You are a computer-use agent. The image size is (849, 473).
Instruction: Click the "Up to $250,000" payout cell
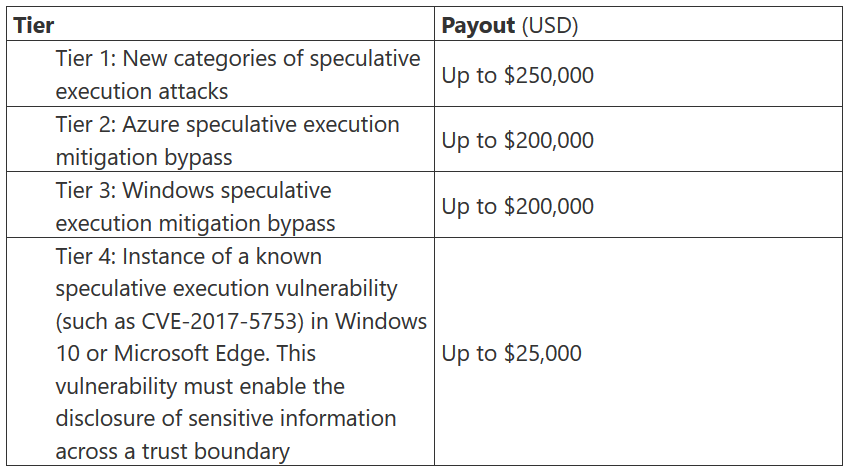(517, 75)
